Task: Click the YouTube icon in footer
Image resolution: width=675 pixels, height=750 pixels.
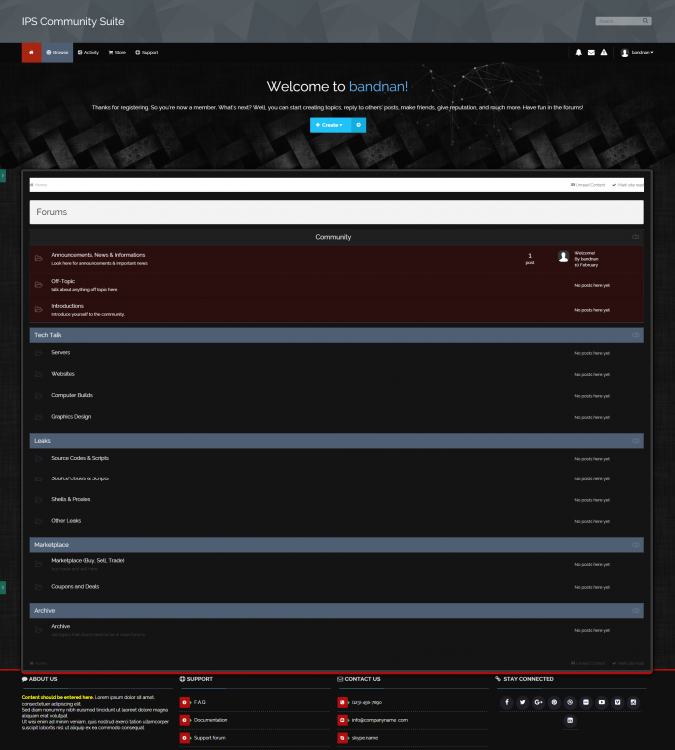Action: pyautogui.click(x=602, y=702)
